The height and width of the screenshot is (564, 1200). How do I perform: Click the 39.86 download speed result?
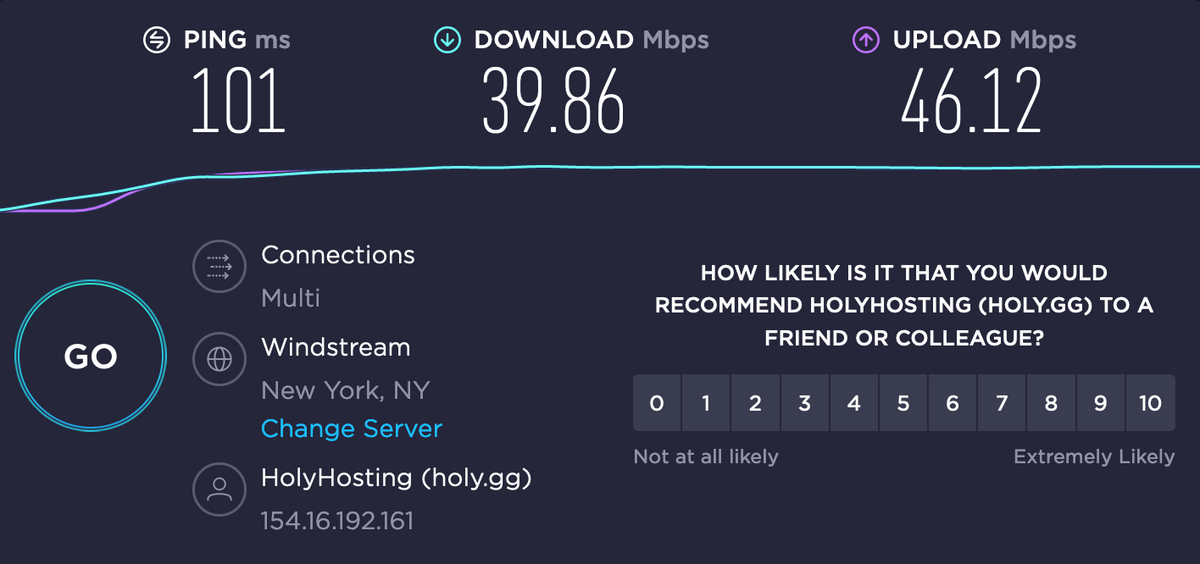point(554,101)
